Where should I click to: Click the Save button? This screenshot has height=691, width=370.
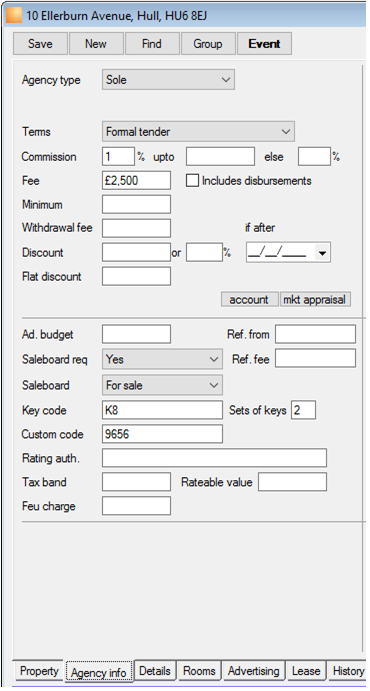41,44
